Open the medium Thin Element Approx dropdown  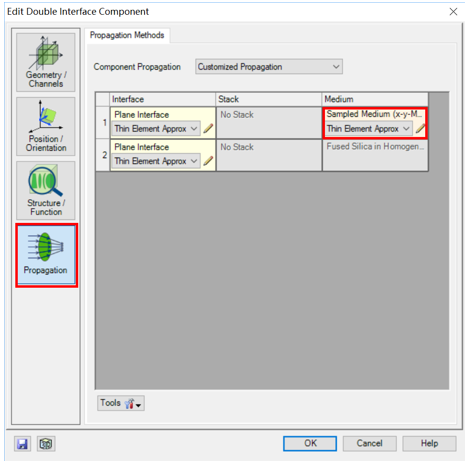pos(368,129)
